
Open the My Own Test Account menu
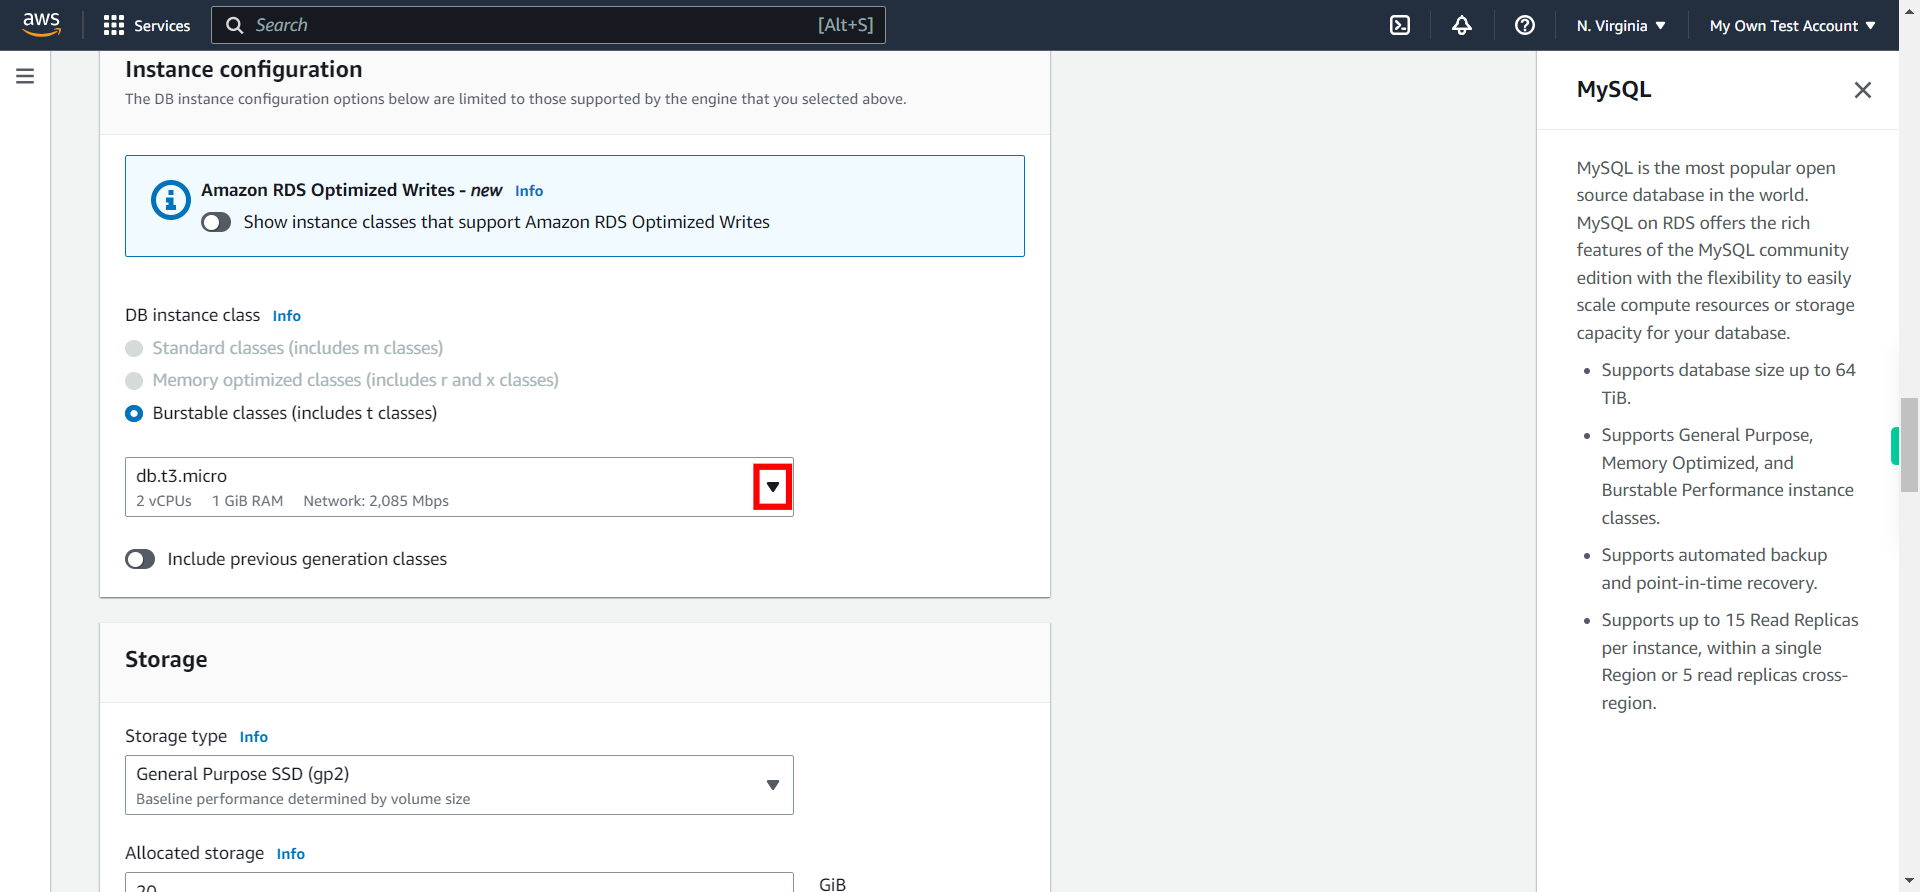[1792, 26]
